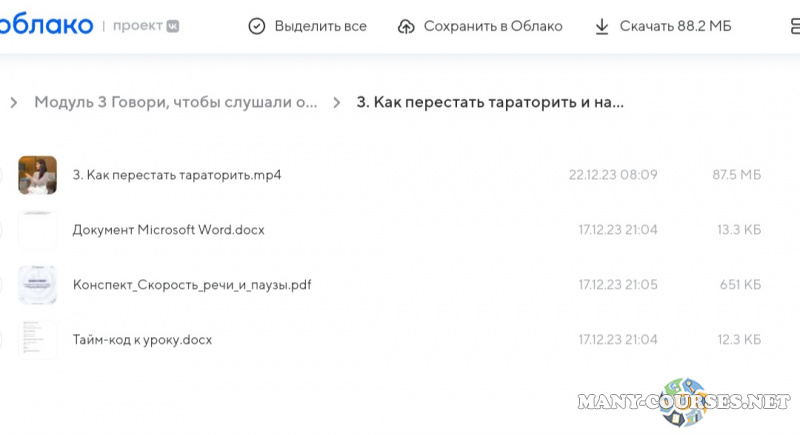Click the chevron before the current folder name
Viewport: 800px width, 435px height.
pyautogui.click(x=337, y=102)
